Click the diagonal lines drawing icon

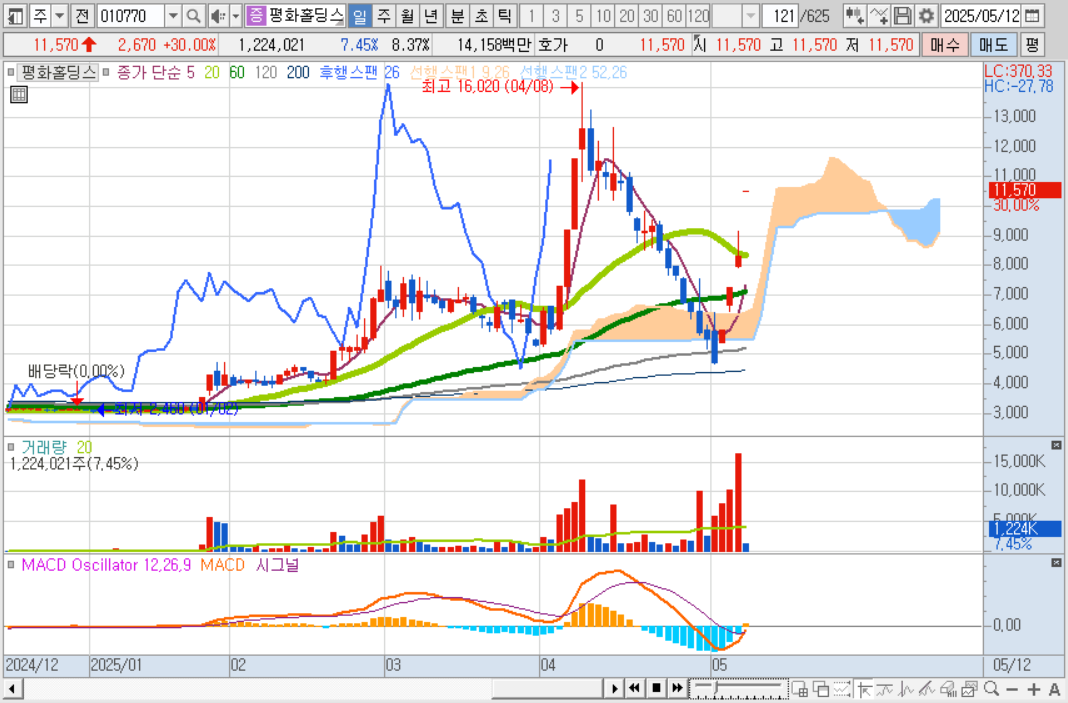[927, 689]
